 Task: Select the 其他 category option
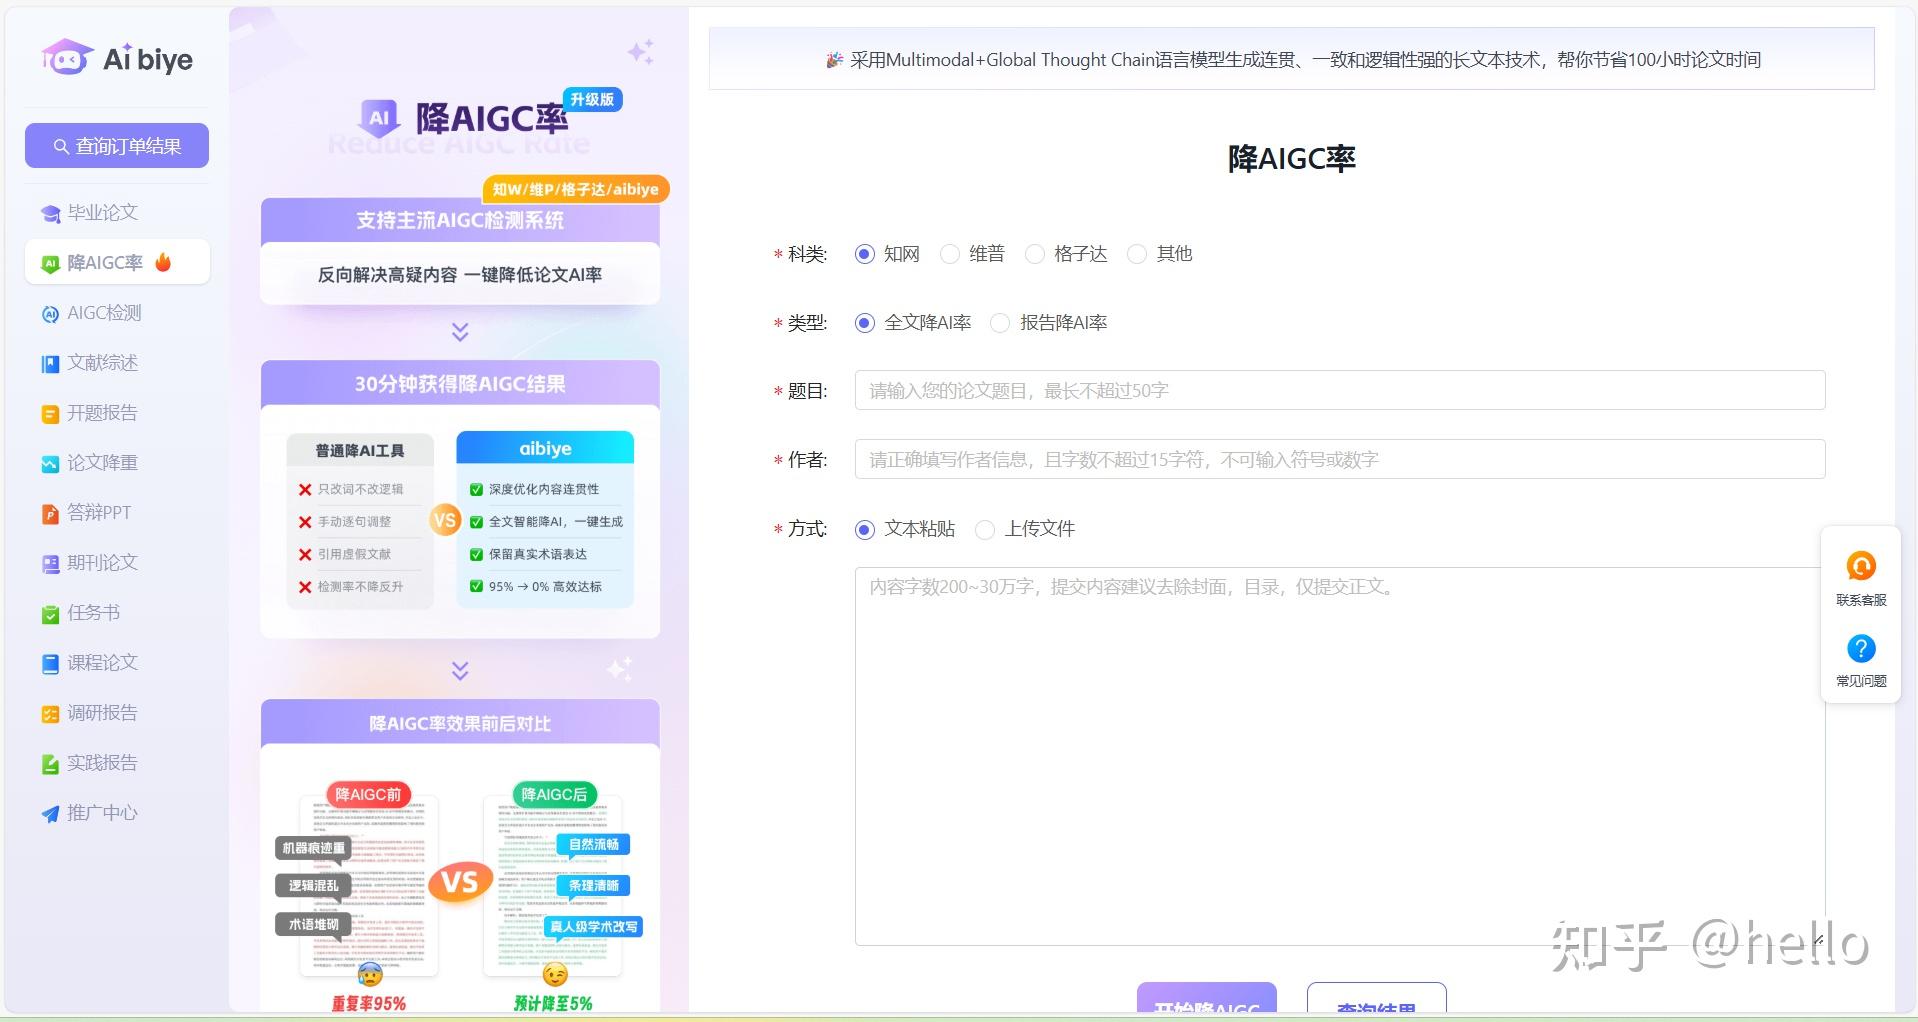(x=1136, y=254)
